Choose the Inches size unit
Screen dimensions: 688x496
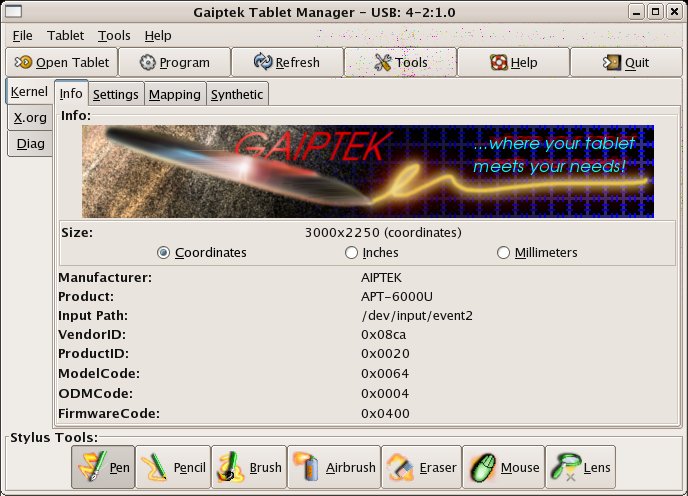point(372,253)
